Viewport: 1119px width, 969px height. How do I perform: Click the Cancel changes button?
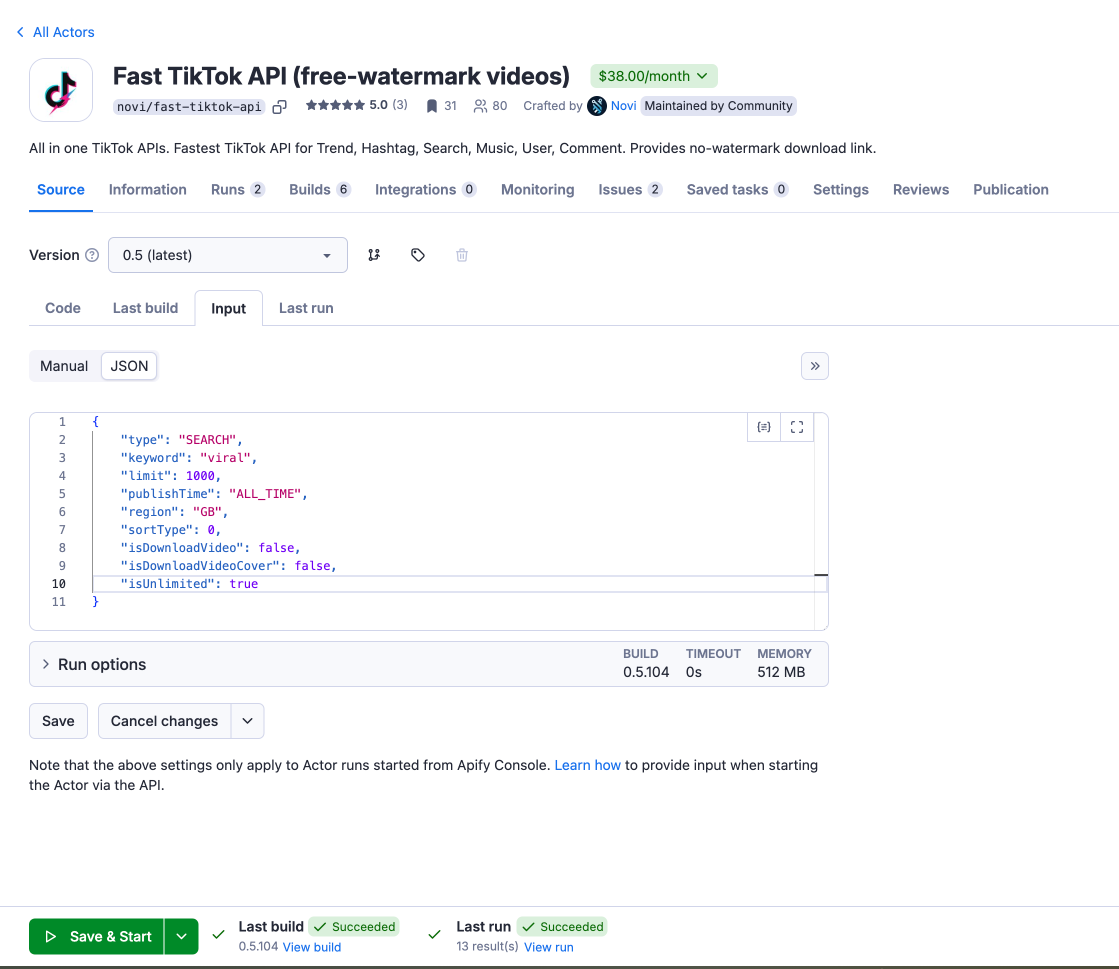164,721
